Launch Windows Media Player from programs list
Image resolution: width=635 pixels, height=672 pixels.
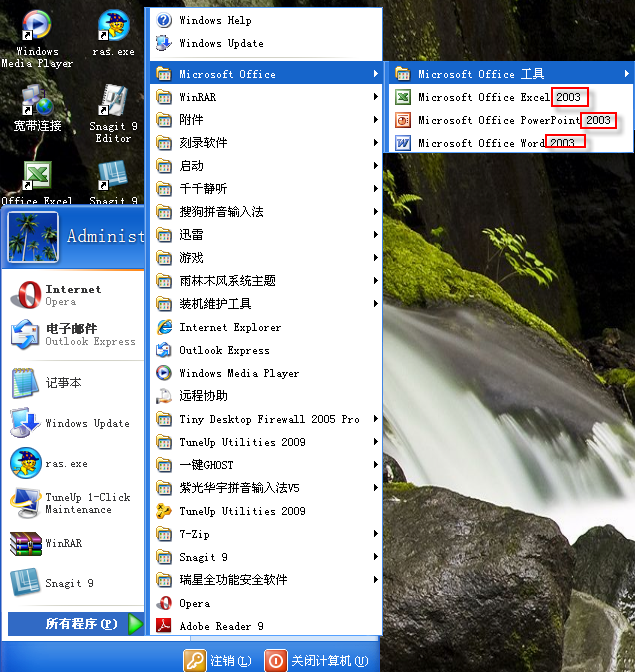pos(266,373)
